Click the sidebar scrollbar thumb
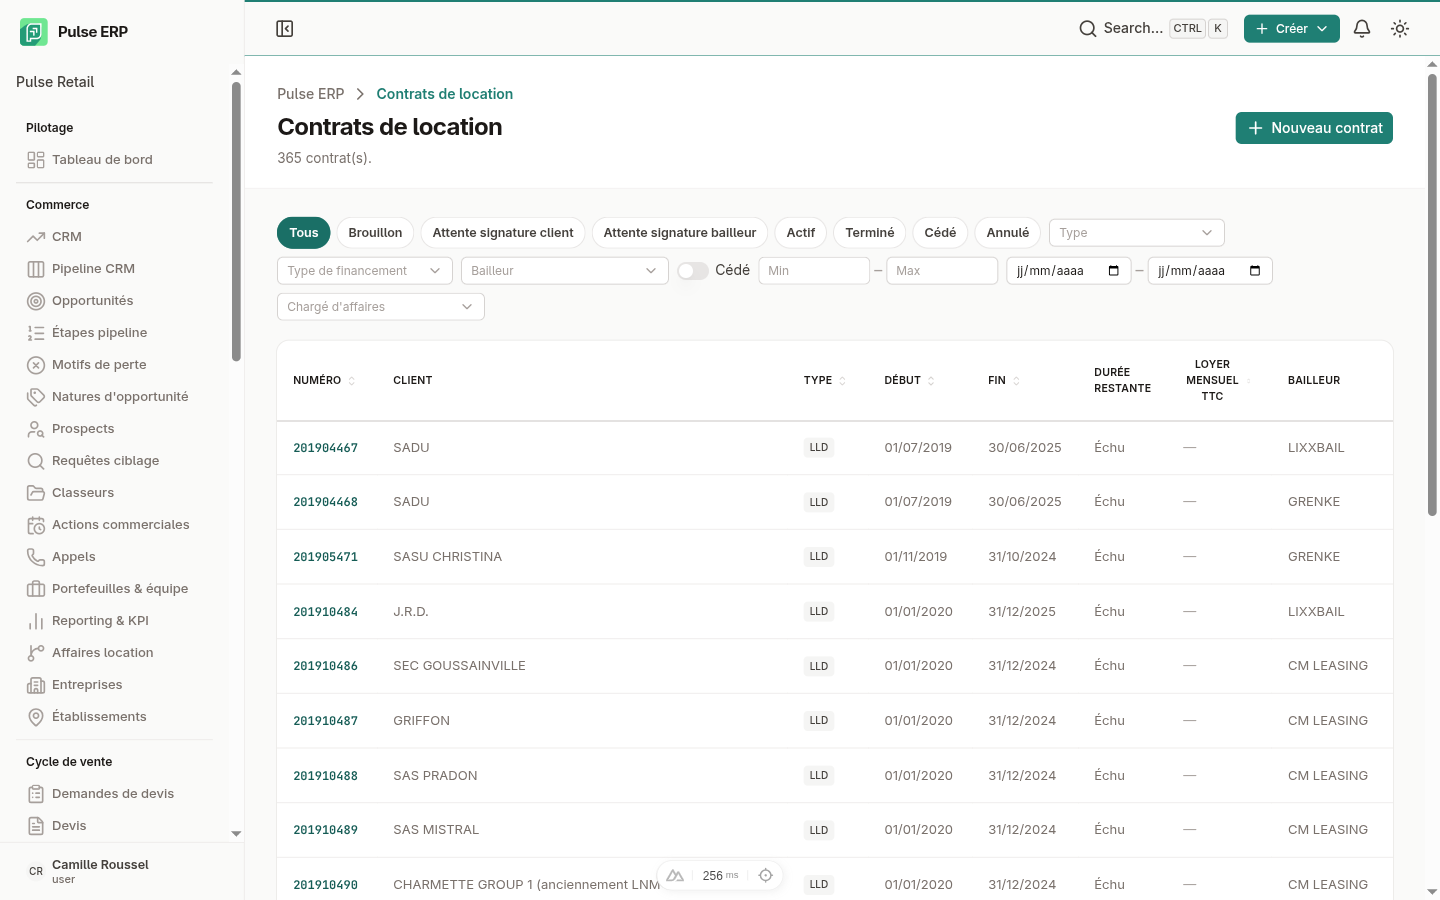This screenshot has height=900, width=1440. coord(236,221)
